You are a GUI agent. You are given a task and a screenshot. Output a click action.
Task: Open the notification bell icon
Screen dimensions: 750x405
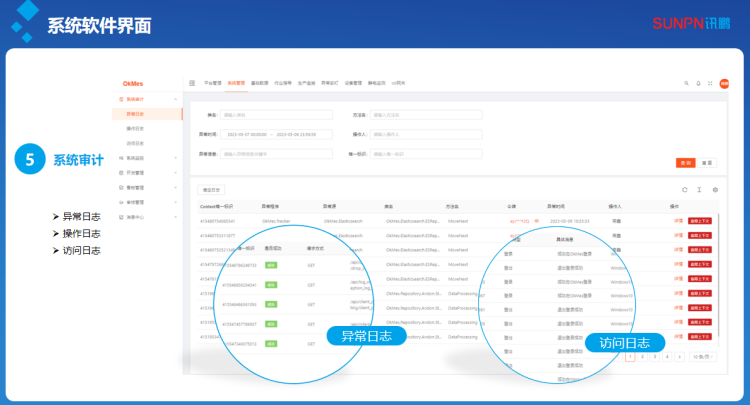pos(697,83)
